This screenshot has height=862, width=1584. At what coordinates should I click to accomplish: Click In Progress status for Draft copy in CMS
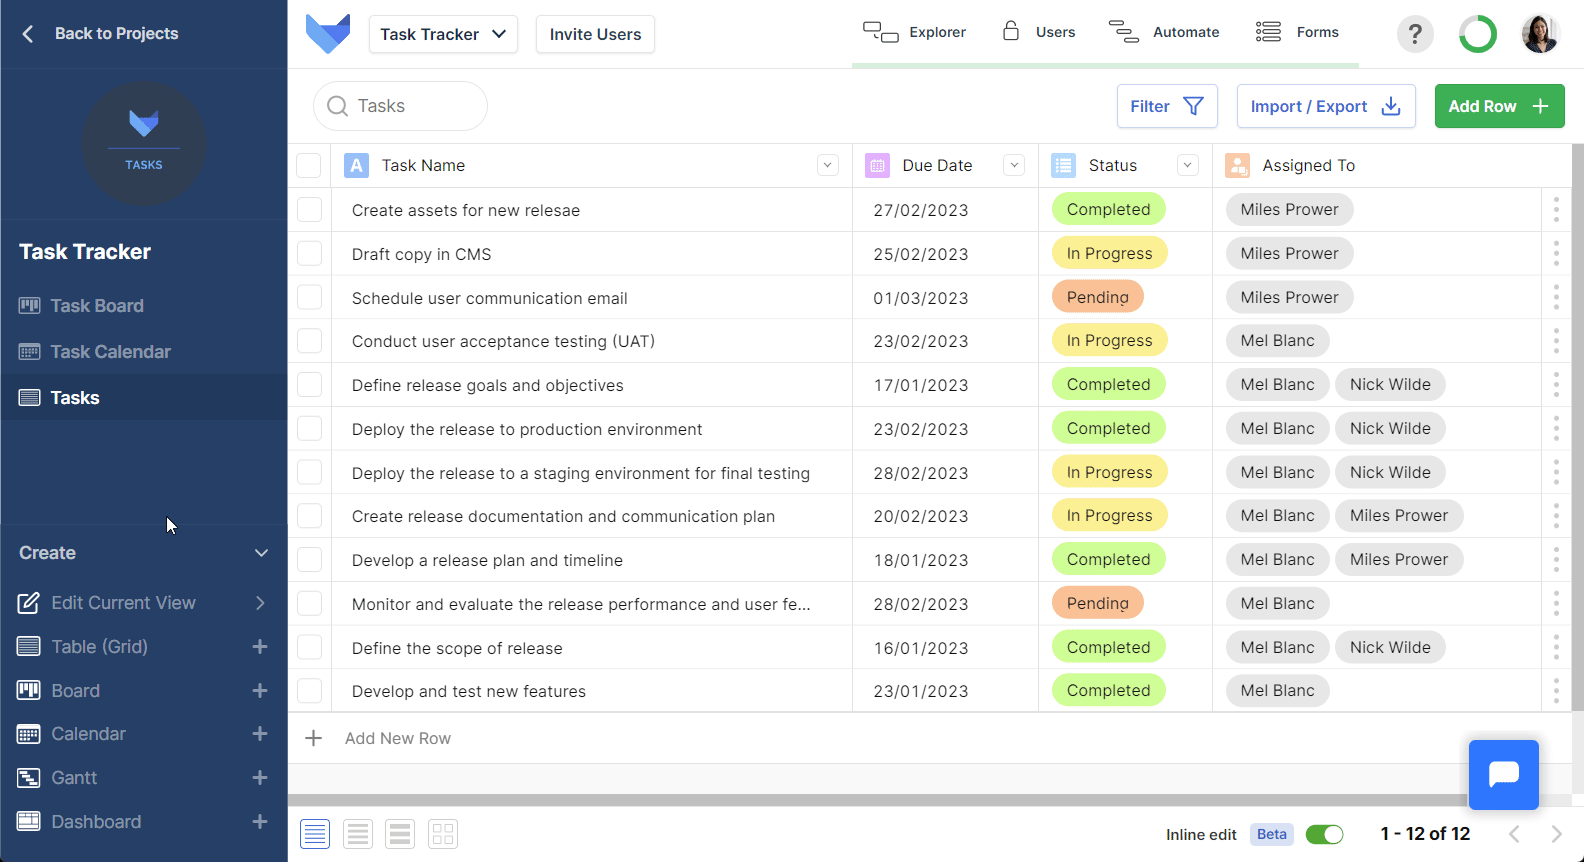tap(1109, 253)
